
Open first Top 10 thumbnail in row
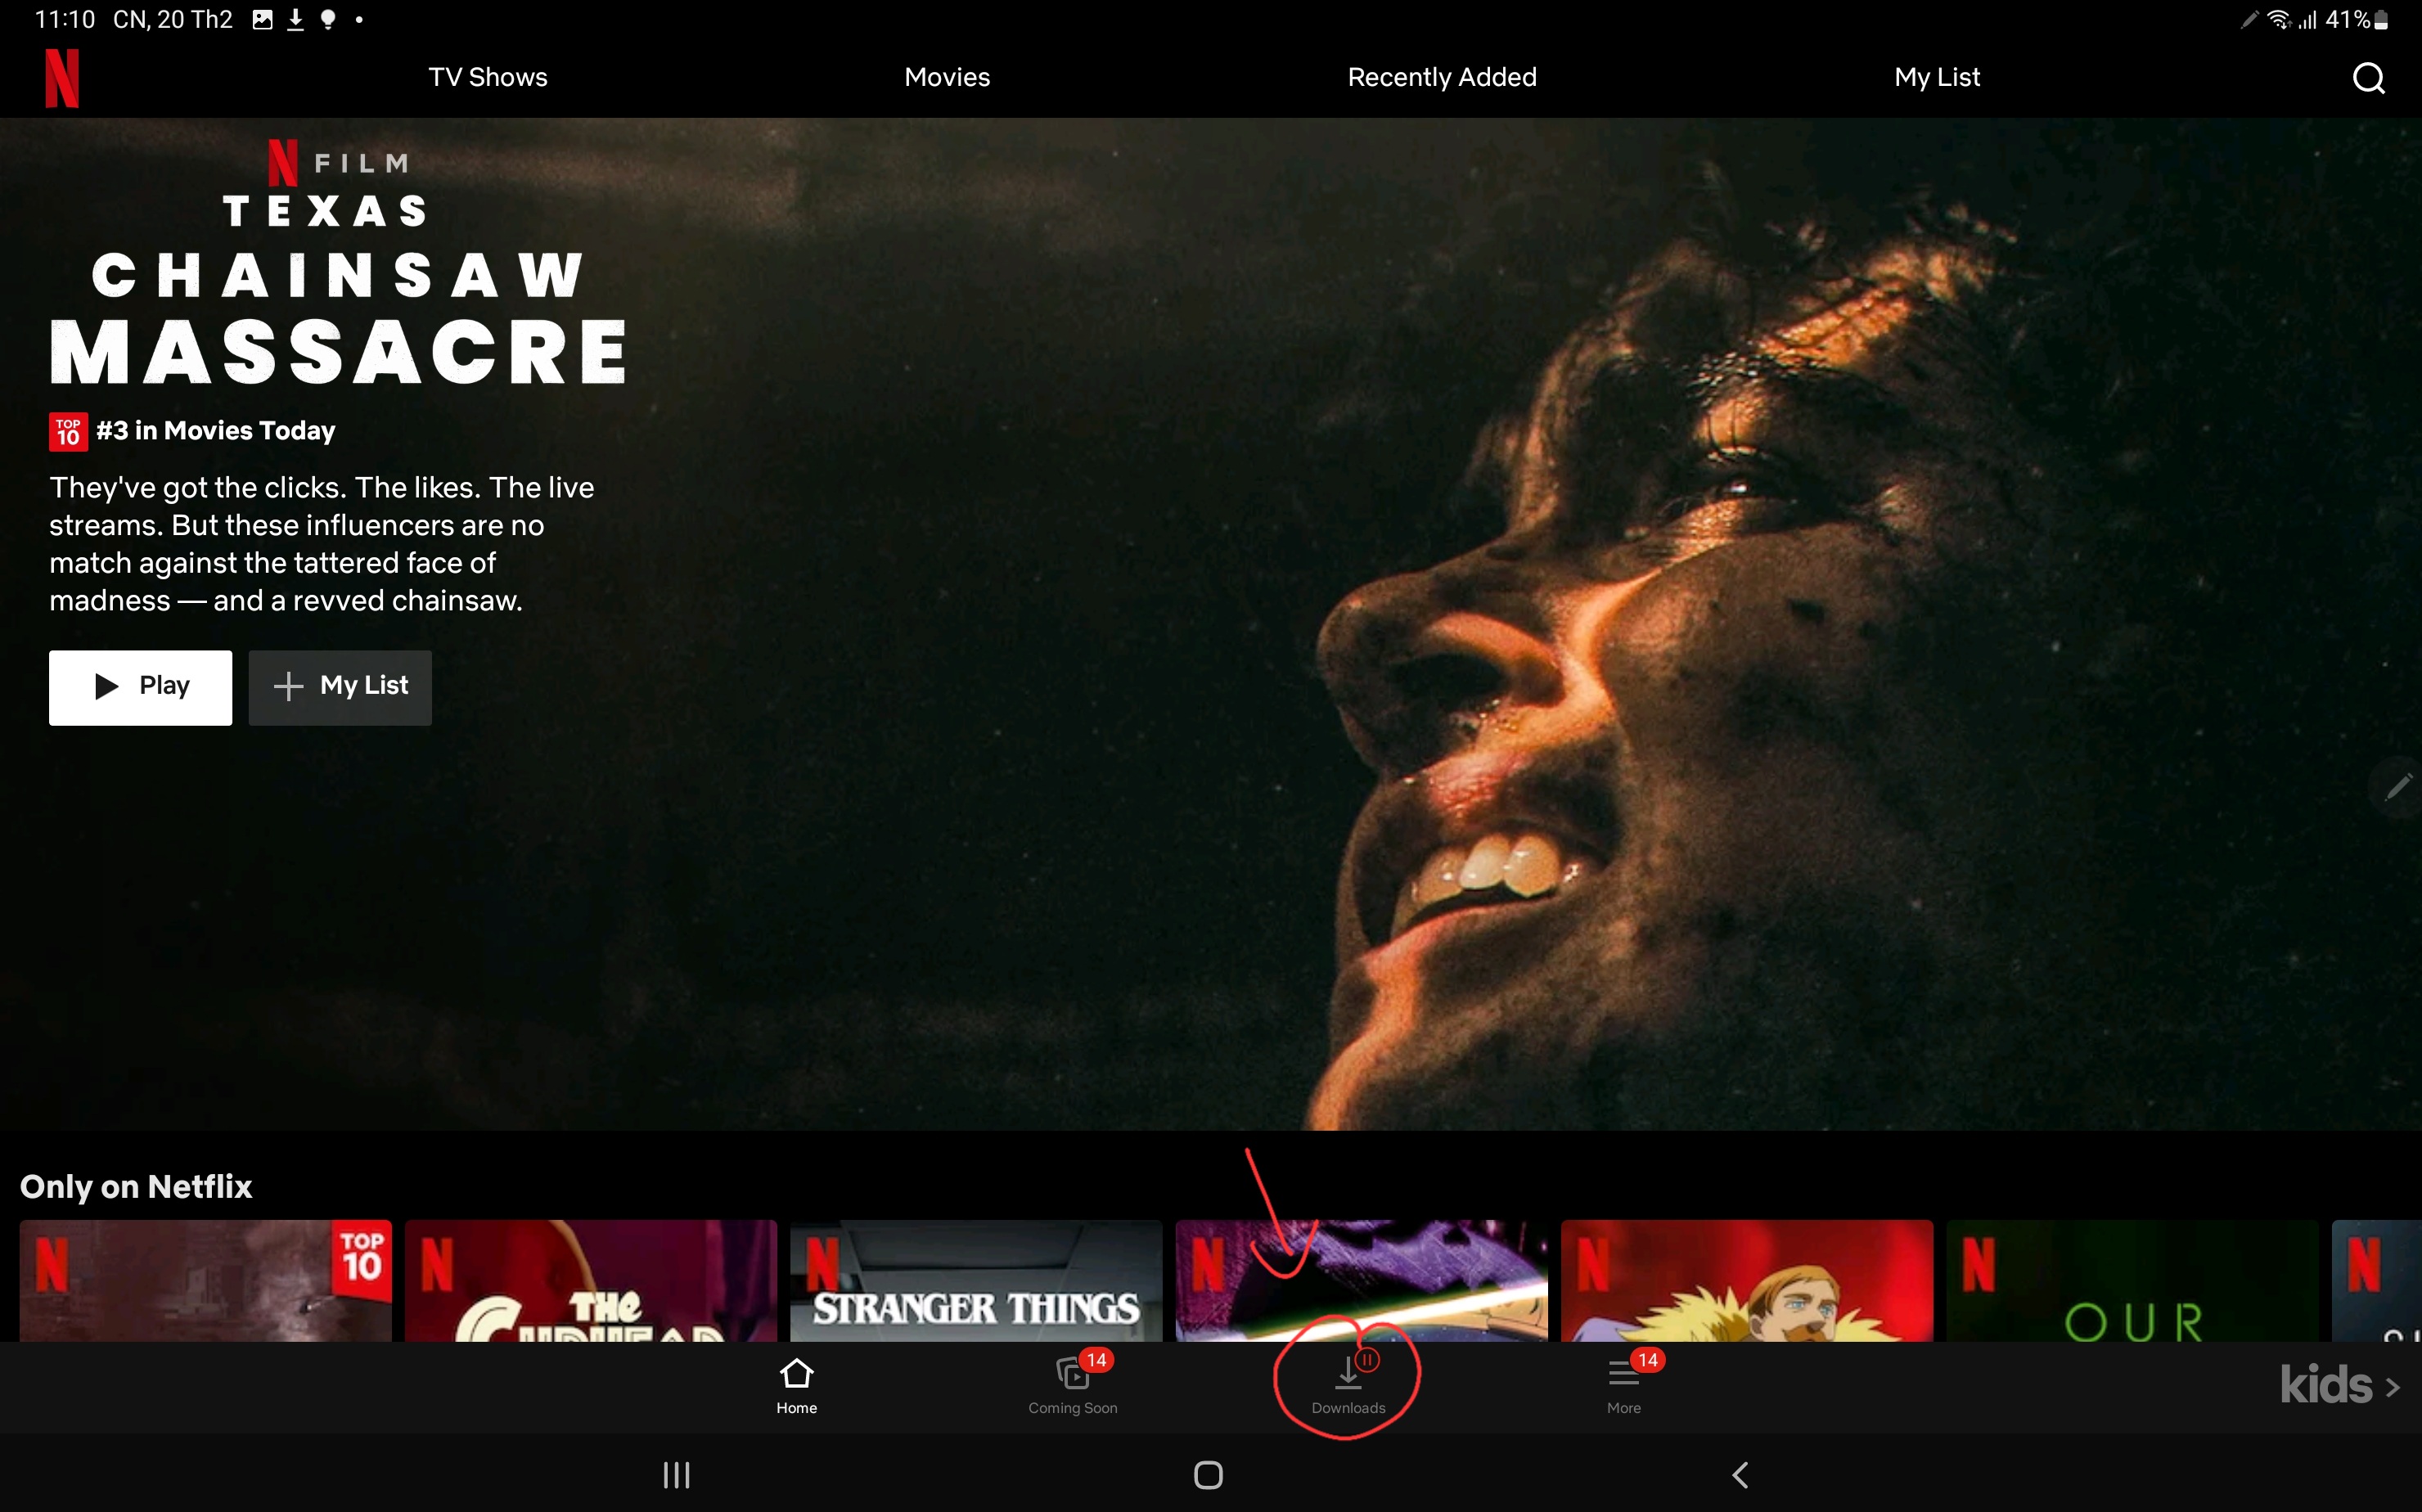click(x=206, y=1280)
